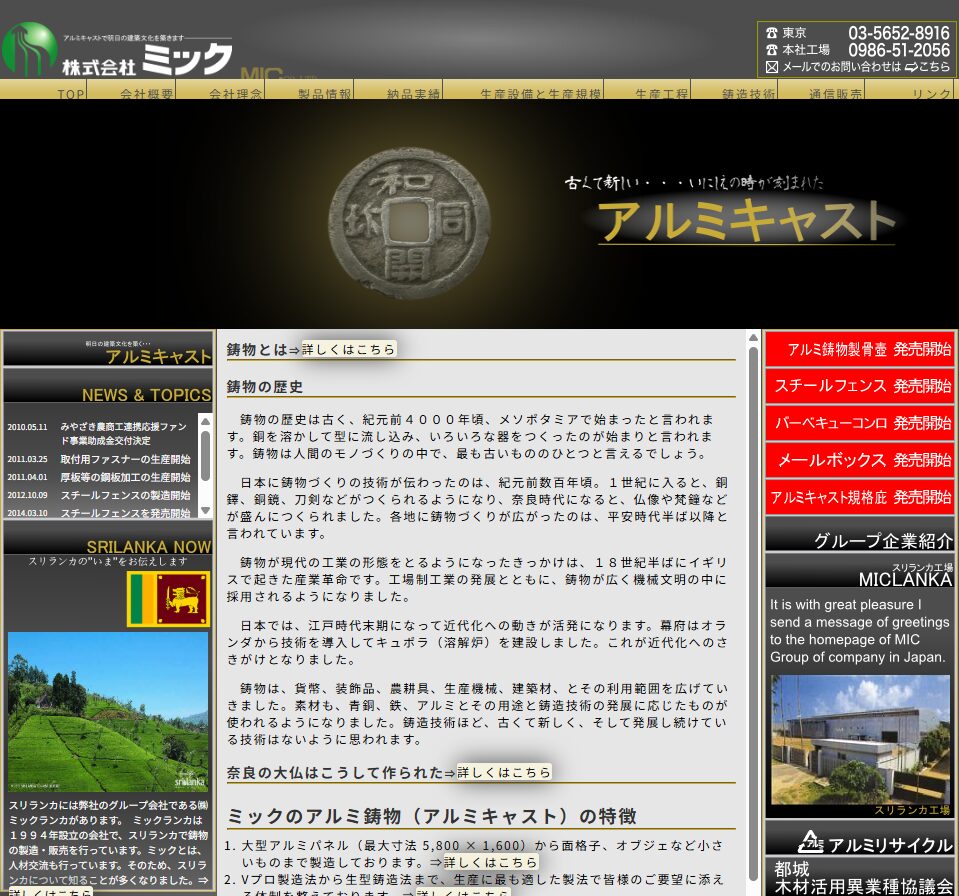Click the Sri Lanka tea plantation photo
This screenshot has height=896, width=959.
(x=108, y=711)
